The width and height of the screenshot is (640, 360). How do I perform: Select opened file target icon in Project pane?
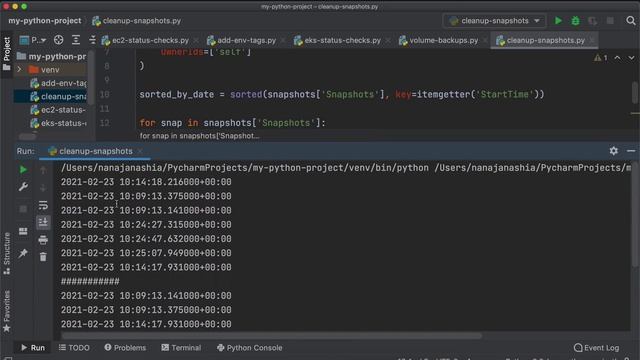pos(58,40)
